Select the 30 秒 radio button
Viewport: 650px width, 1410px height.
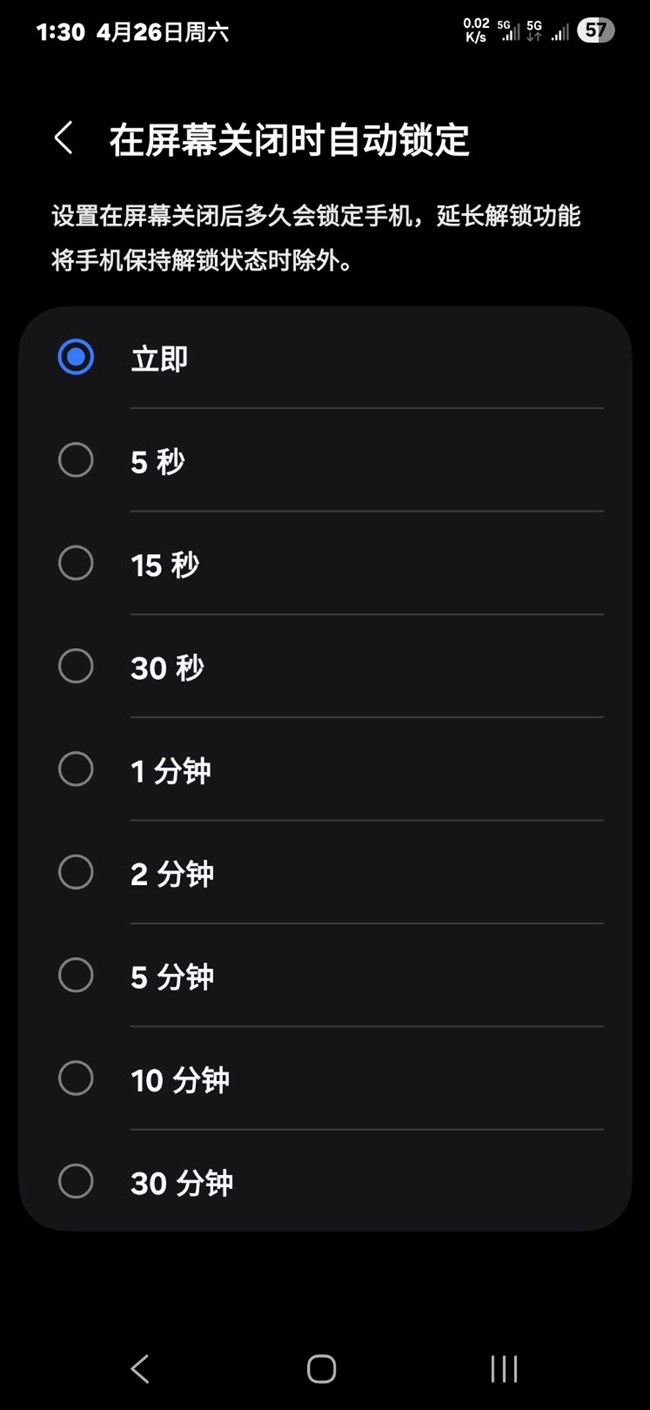point(76,667)
